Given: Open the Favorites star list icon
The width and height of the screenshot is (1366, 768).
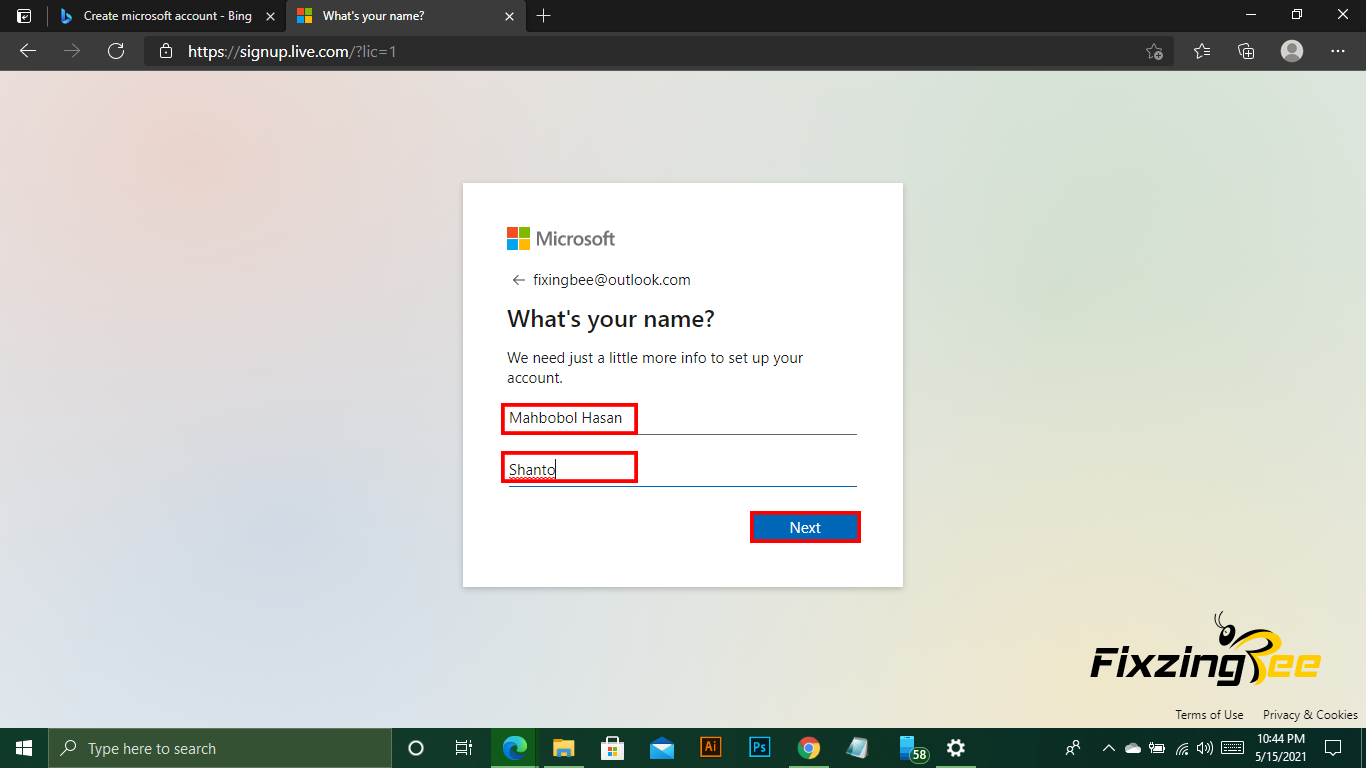Looking at the screenshot, I should [x=1202, y=51].
